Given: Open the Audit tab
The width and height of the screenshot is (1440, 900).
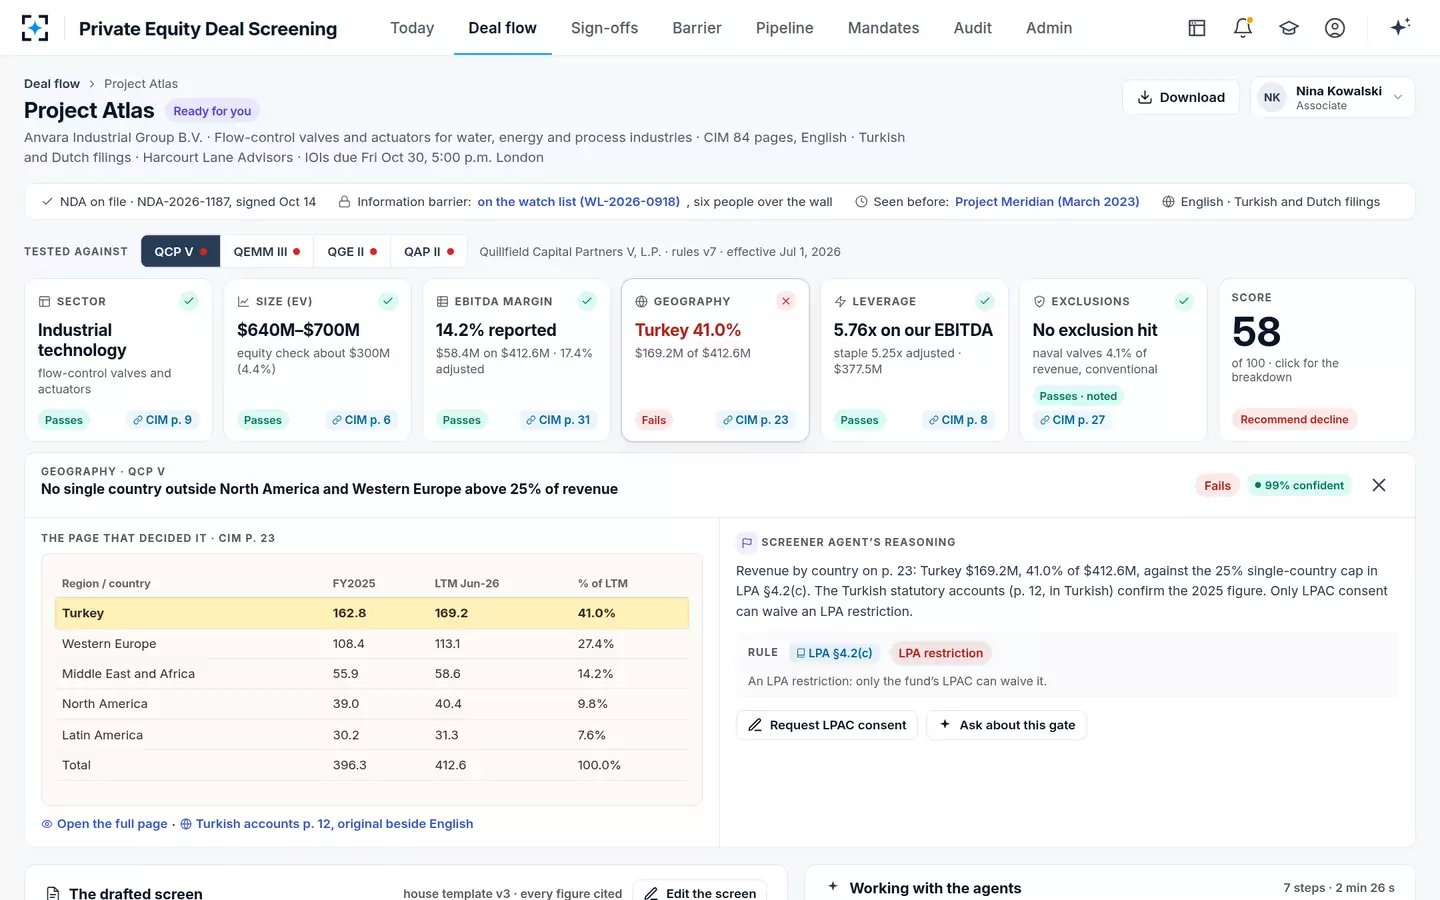Looking at the screenshot, I should pyautogui.click(x=973, y=28).
